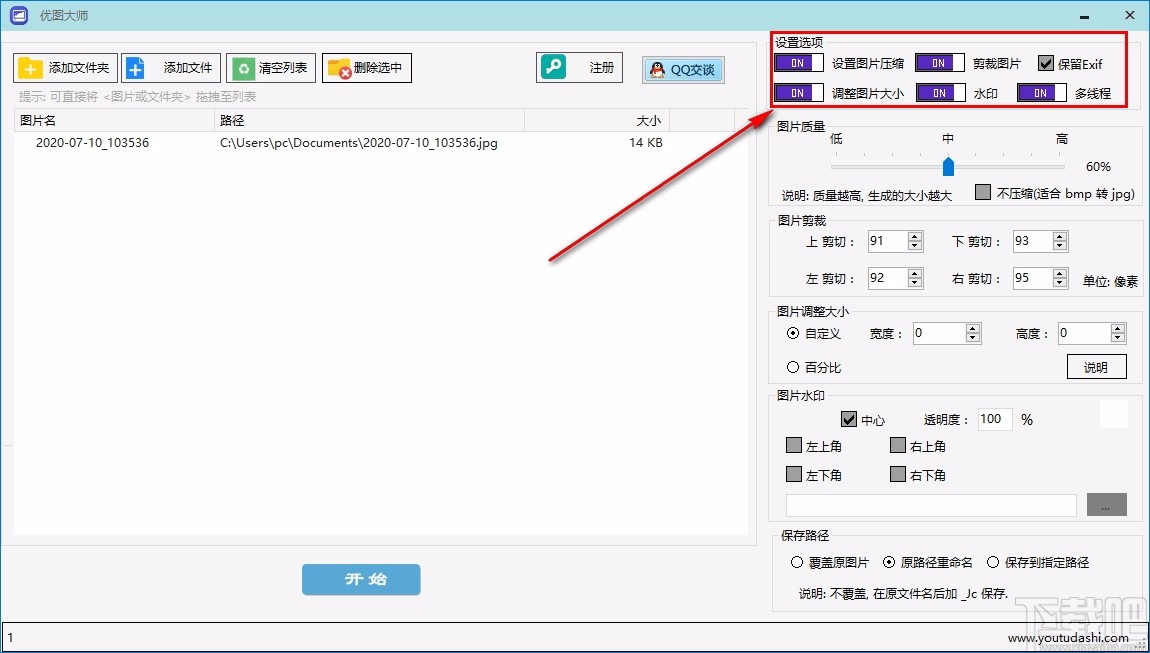Toggle the 多线程 switch

tap(1041, 92)
